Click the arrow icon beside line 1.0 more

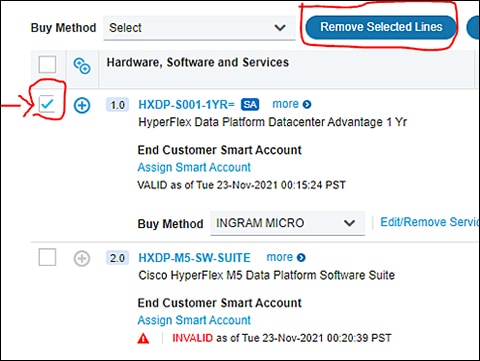[x=307, y=105]
